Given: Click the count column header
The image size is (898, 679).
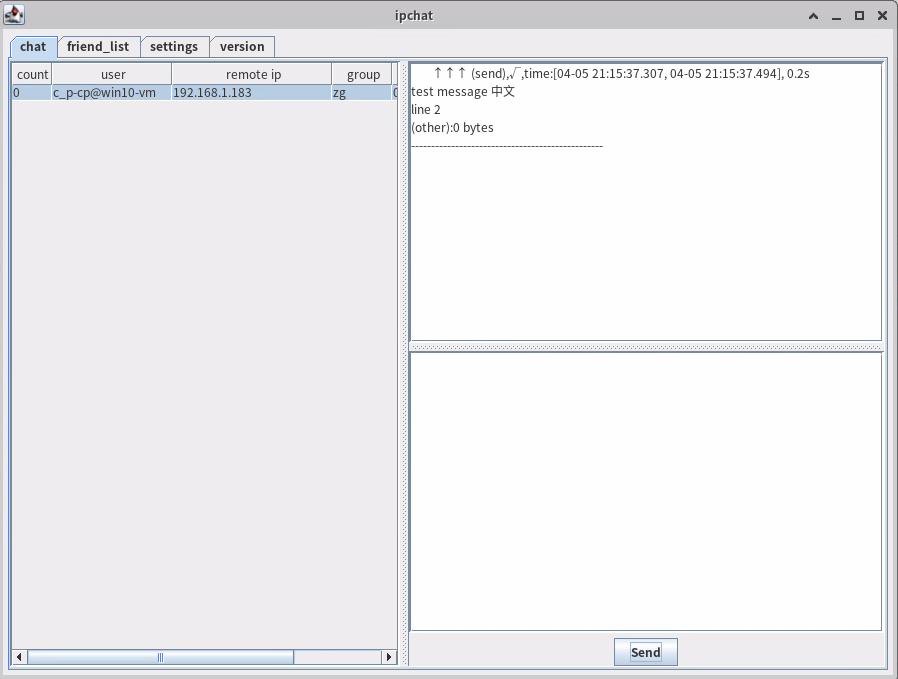Looking at the screenshot, I should pos(32,74).
